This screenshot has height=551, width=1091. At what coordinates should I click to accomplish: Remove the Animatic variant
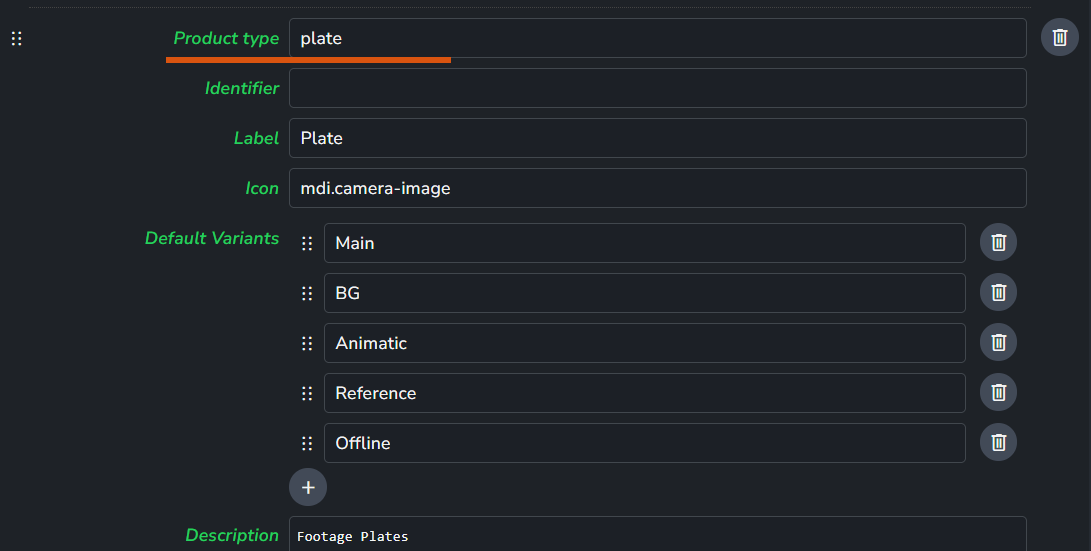[998, 342]
